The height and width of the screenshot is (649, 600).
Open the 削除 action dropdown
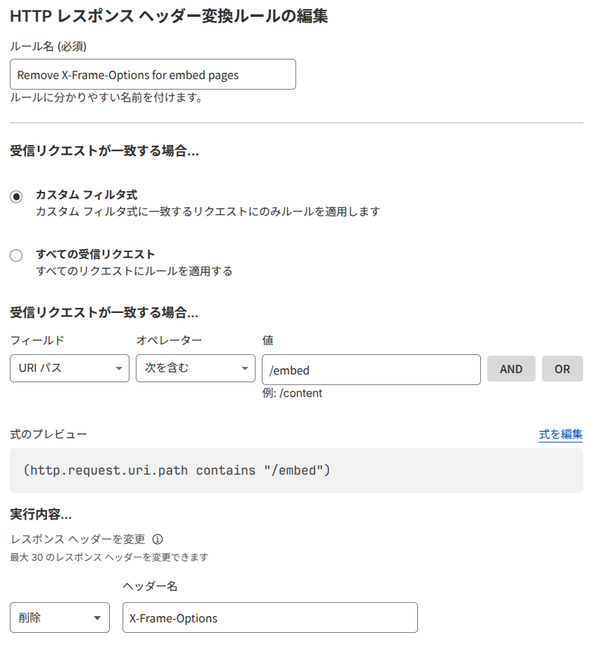pyautogui.click(x=60, y=617)
